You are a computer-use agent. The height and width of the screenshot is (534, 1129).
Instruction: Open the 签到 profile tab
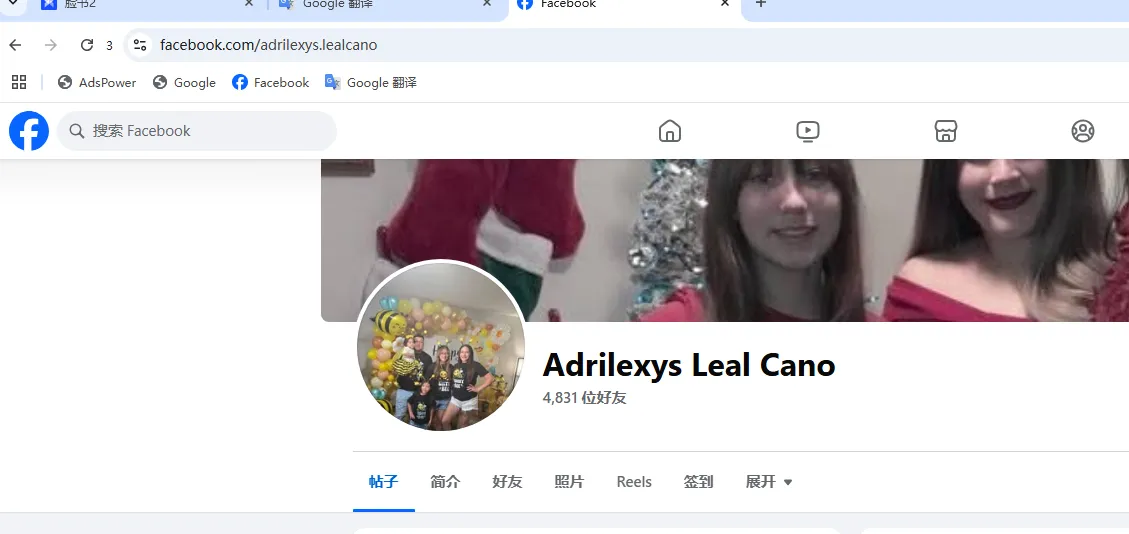698,481
